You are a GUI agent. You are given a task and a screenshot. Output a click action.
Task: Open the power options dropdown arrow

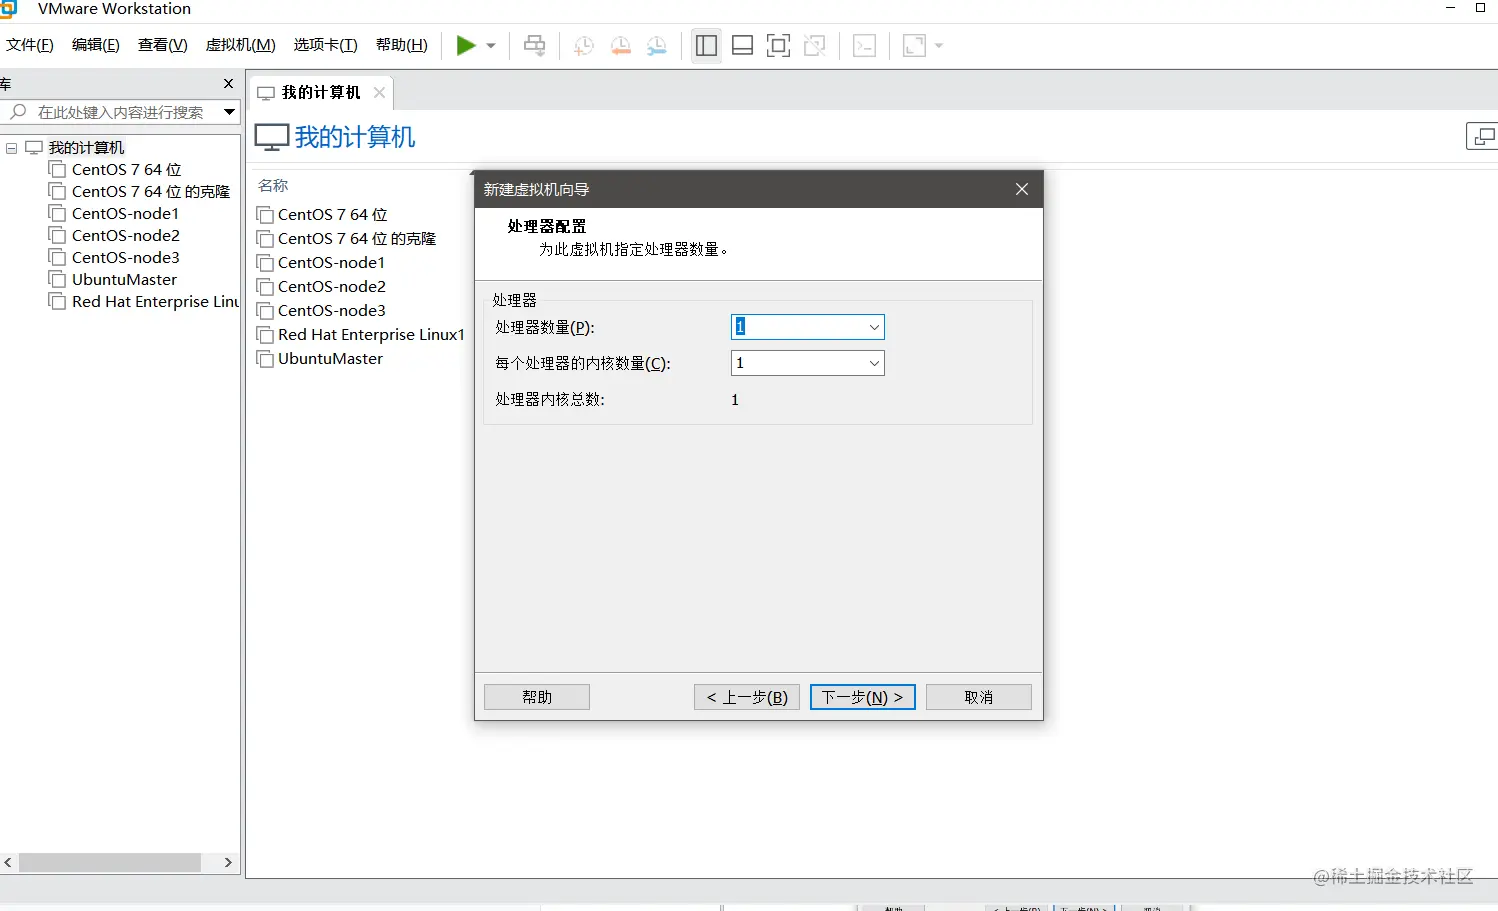[491, 45]
